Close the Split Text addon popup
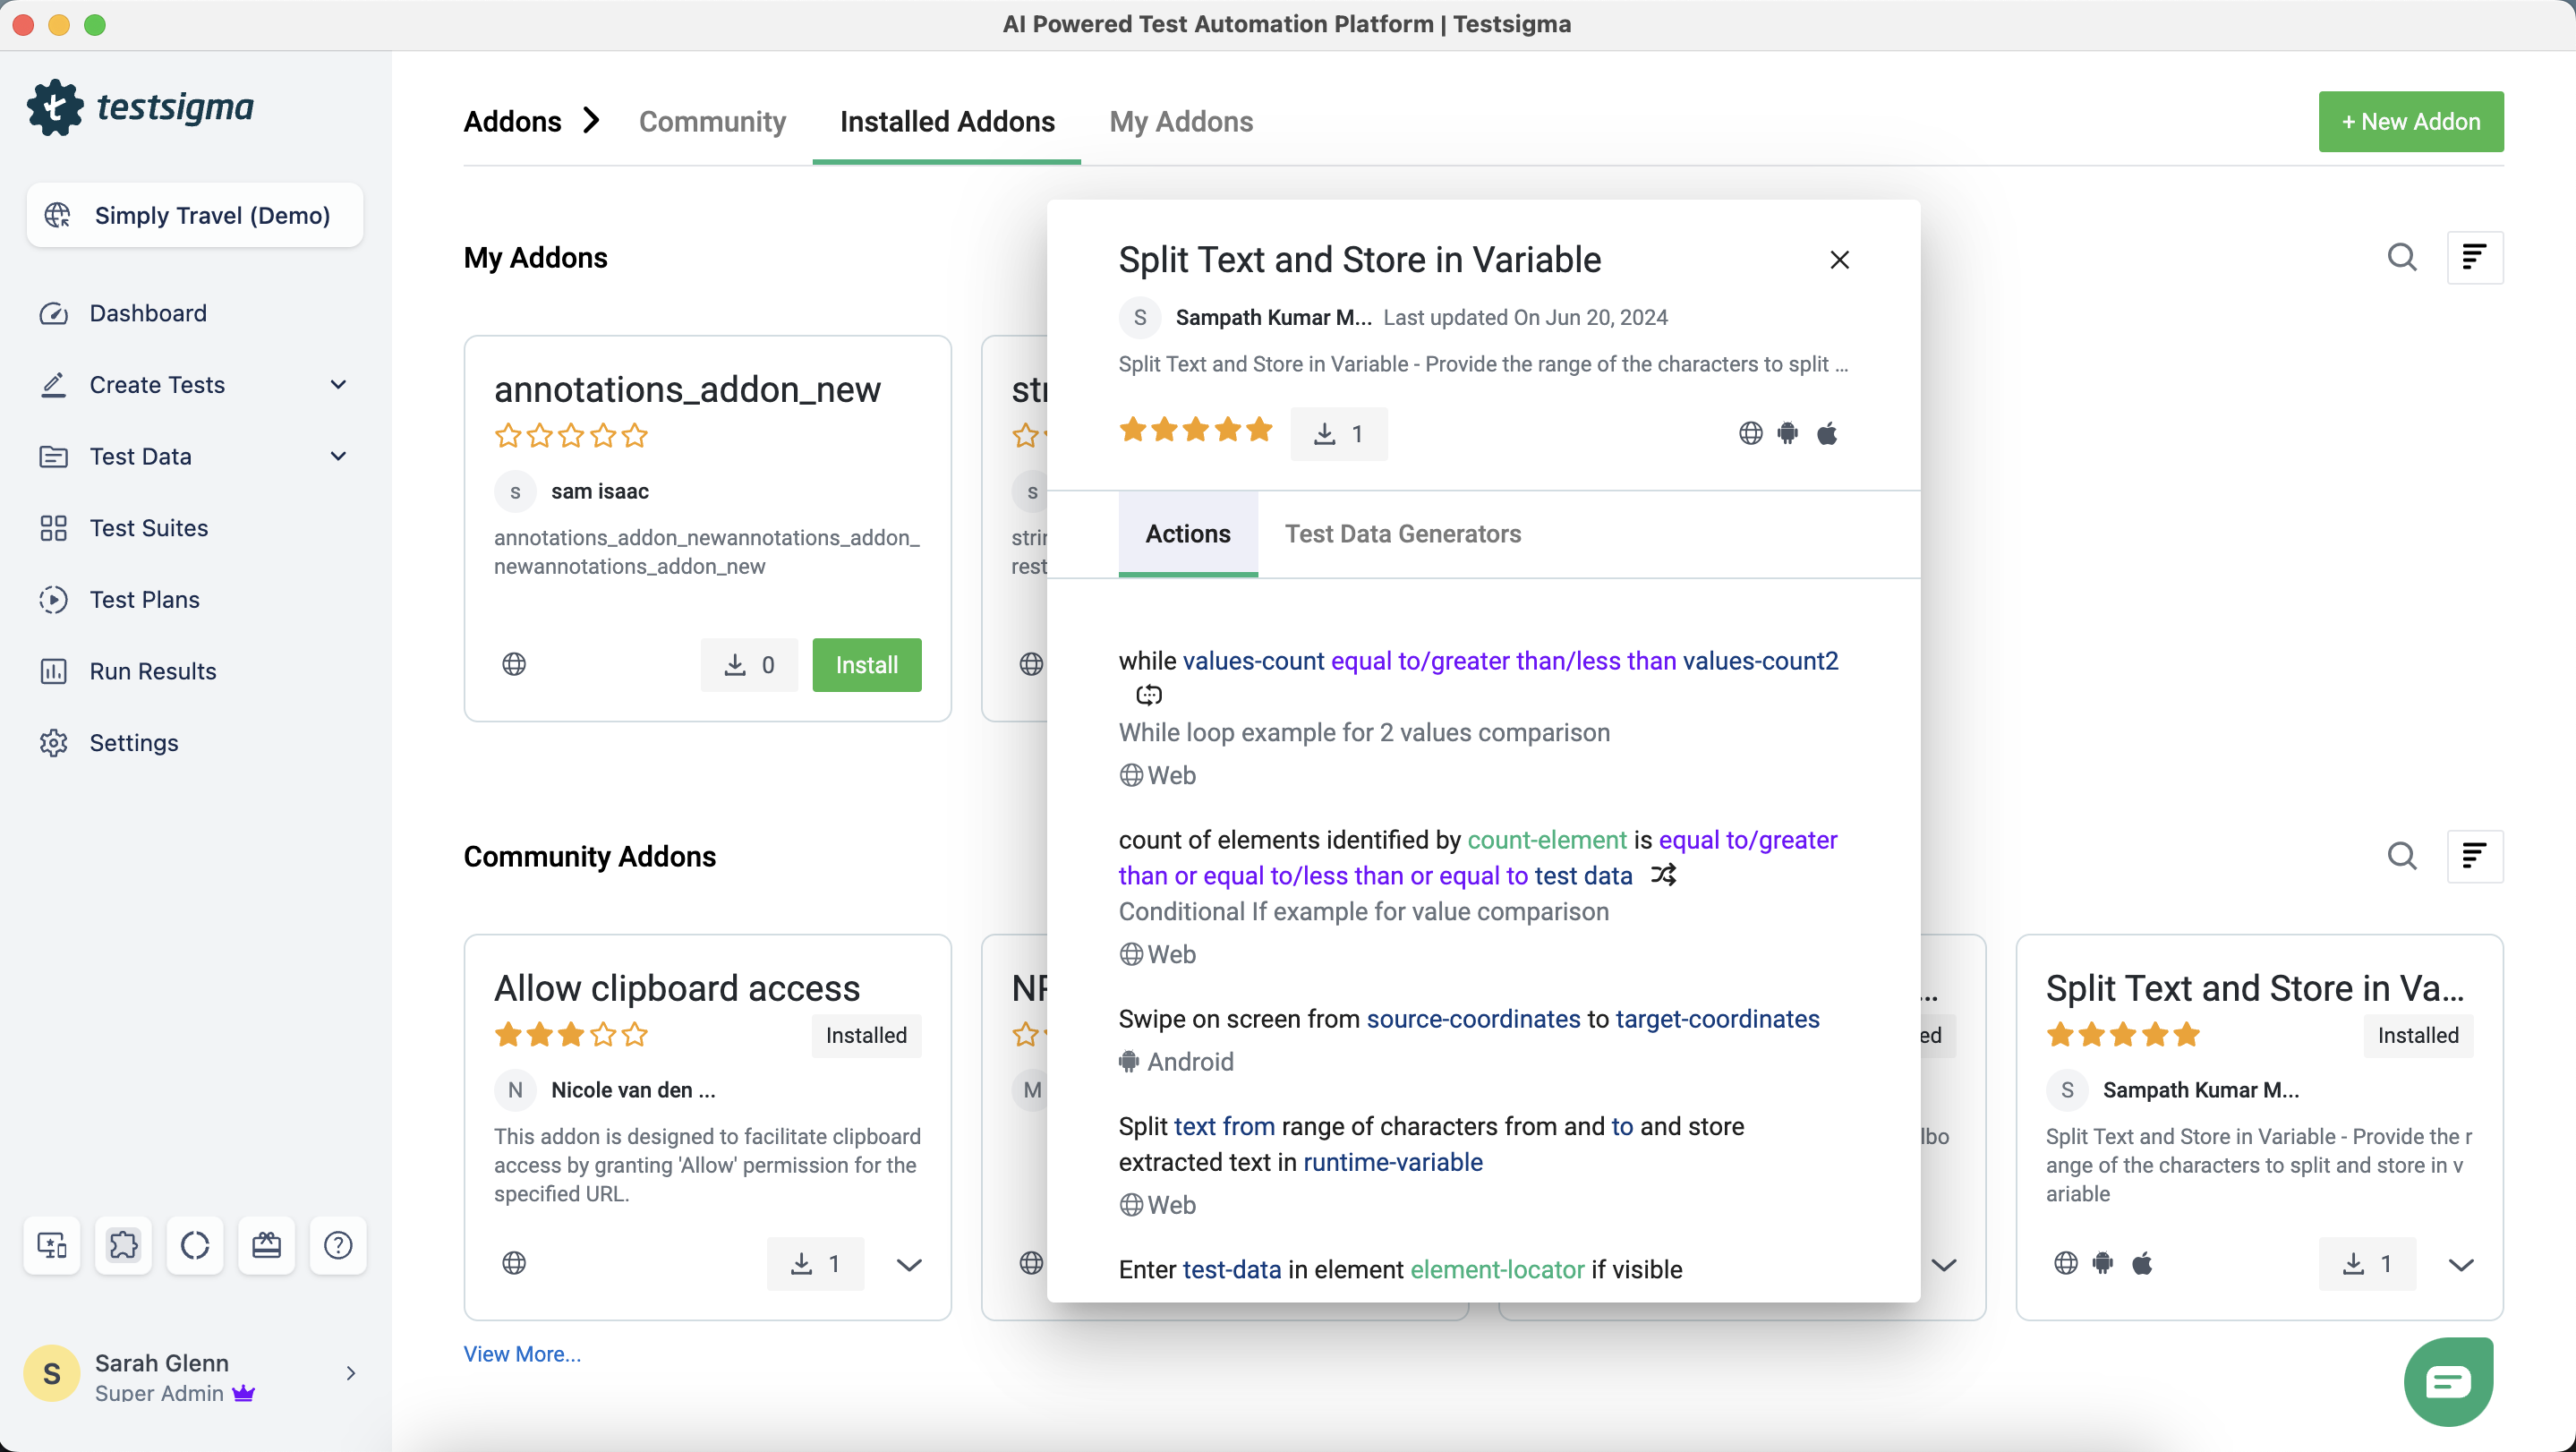The width and height of the screenshot is (2576, 1452). [1839, 260]
